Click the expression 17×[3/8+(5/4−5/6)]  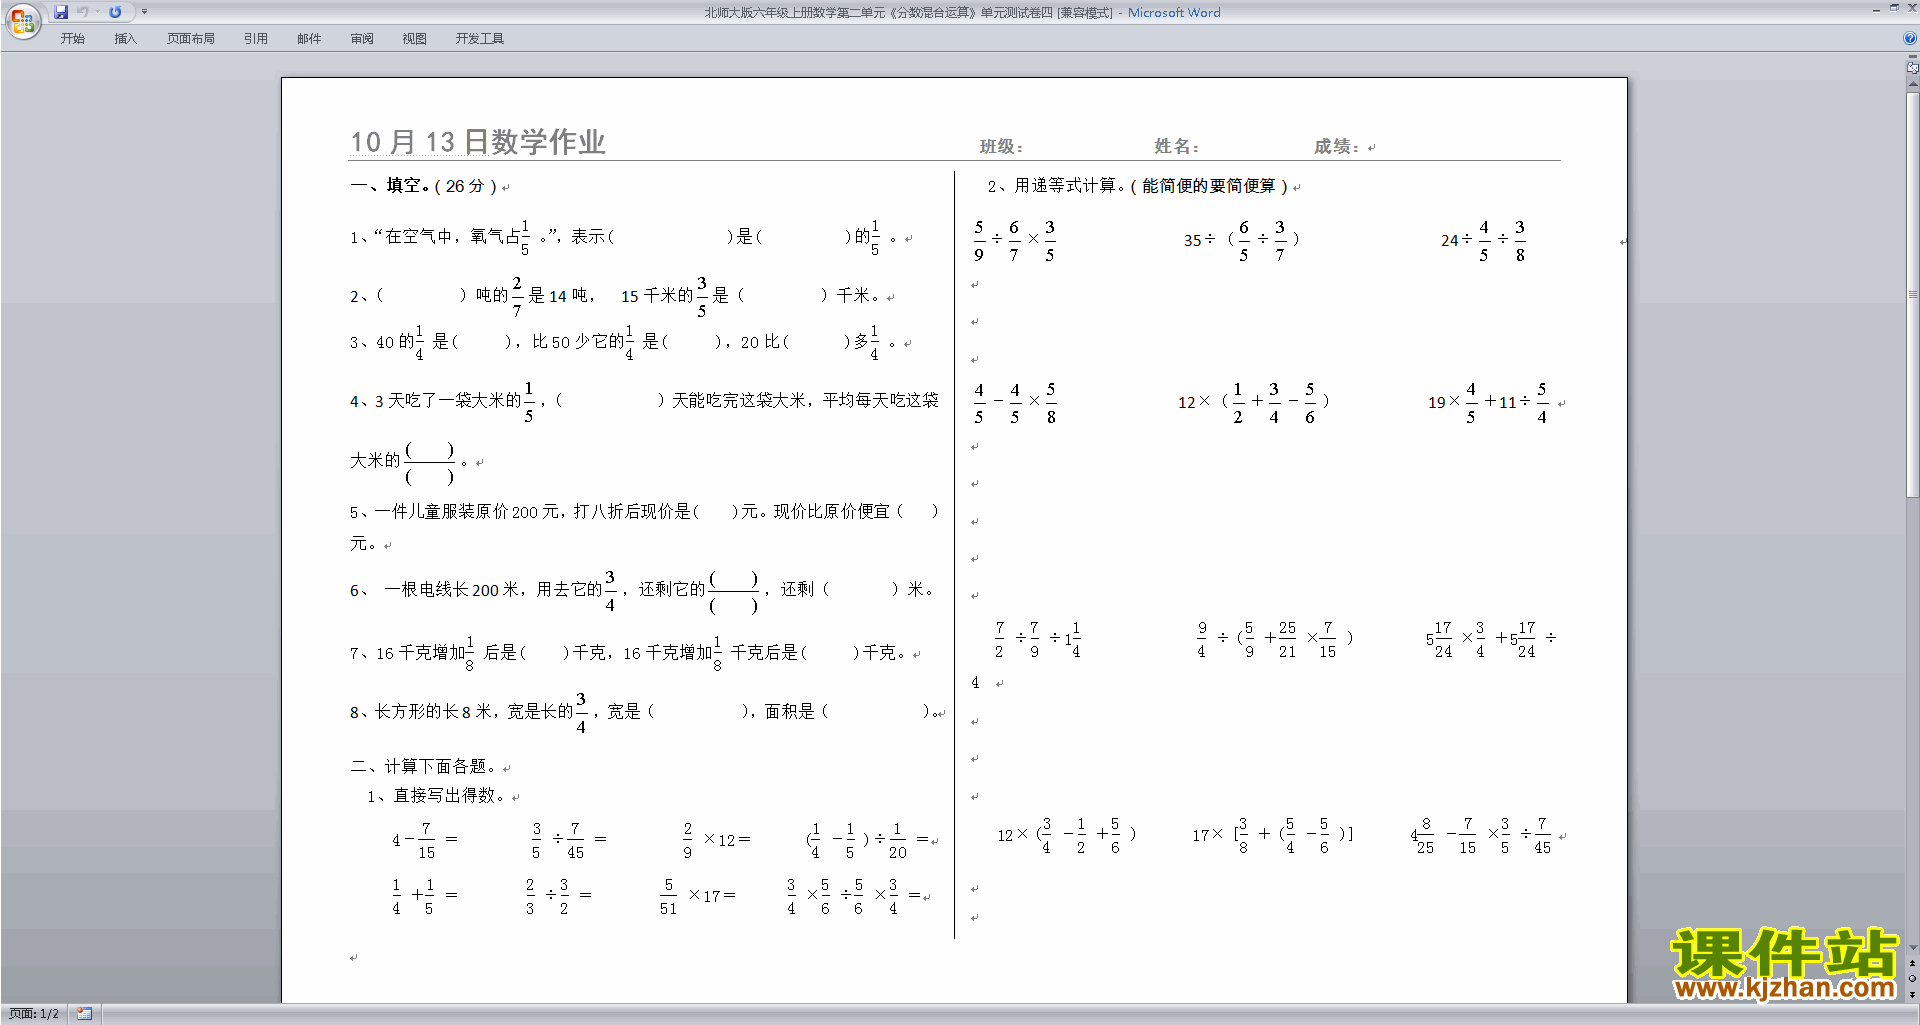[x=1272, y=835]
